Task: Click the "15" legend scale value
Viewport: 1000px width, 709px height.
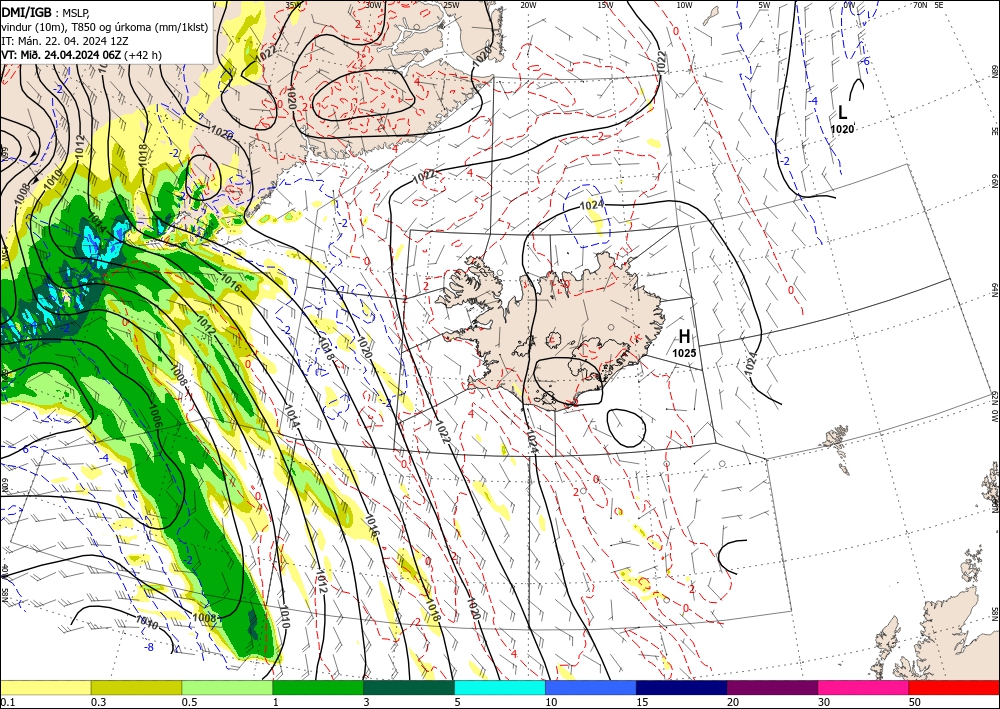Action: click(x=642, y=702)
